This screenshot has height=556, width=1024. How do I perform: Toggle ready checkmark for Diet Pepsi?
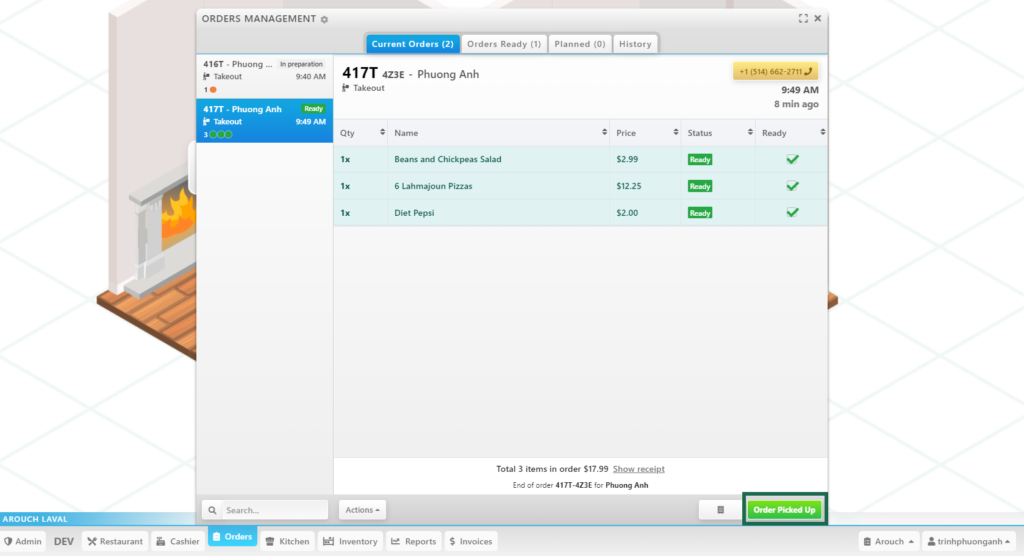(792, 212)
